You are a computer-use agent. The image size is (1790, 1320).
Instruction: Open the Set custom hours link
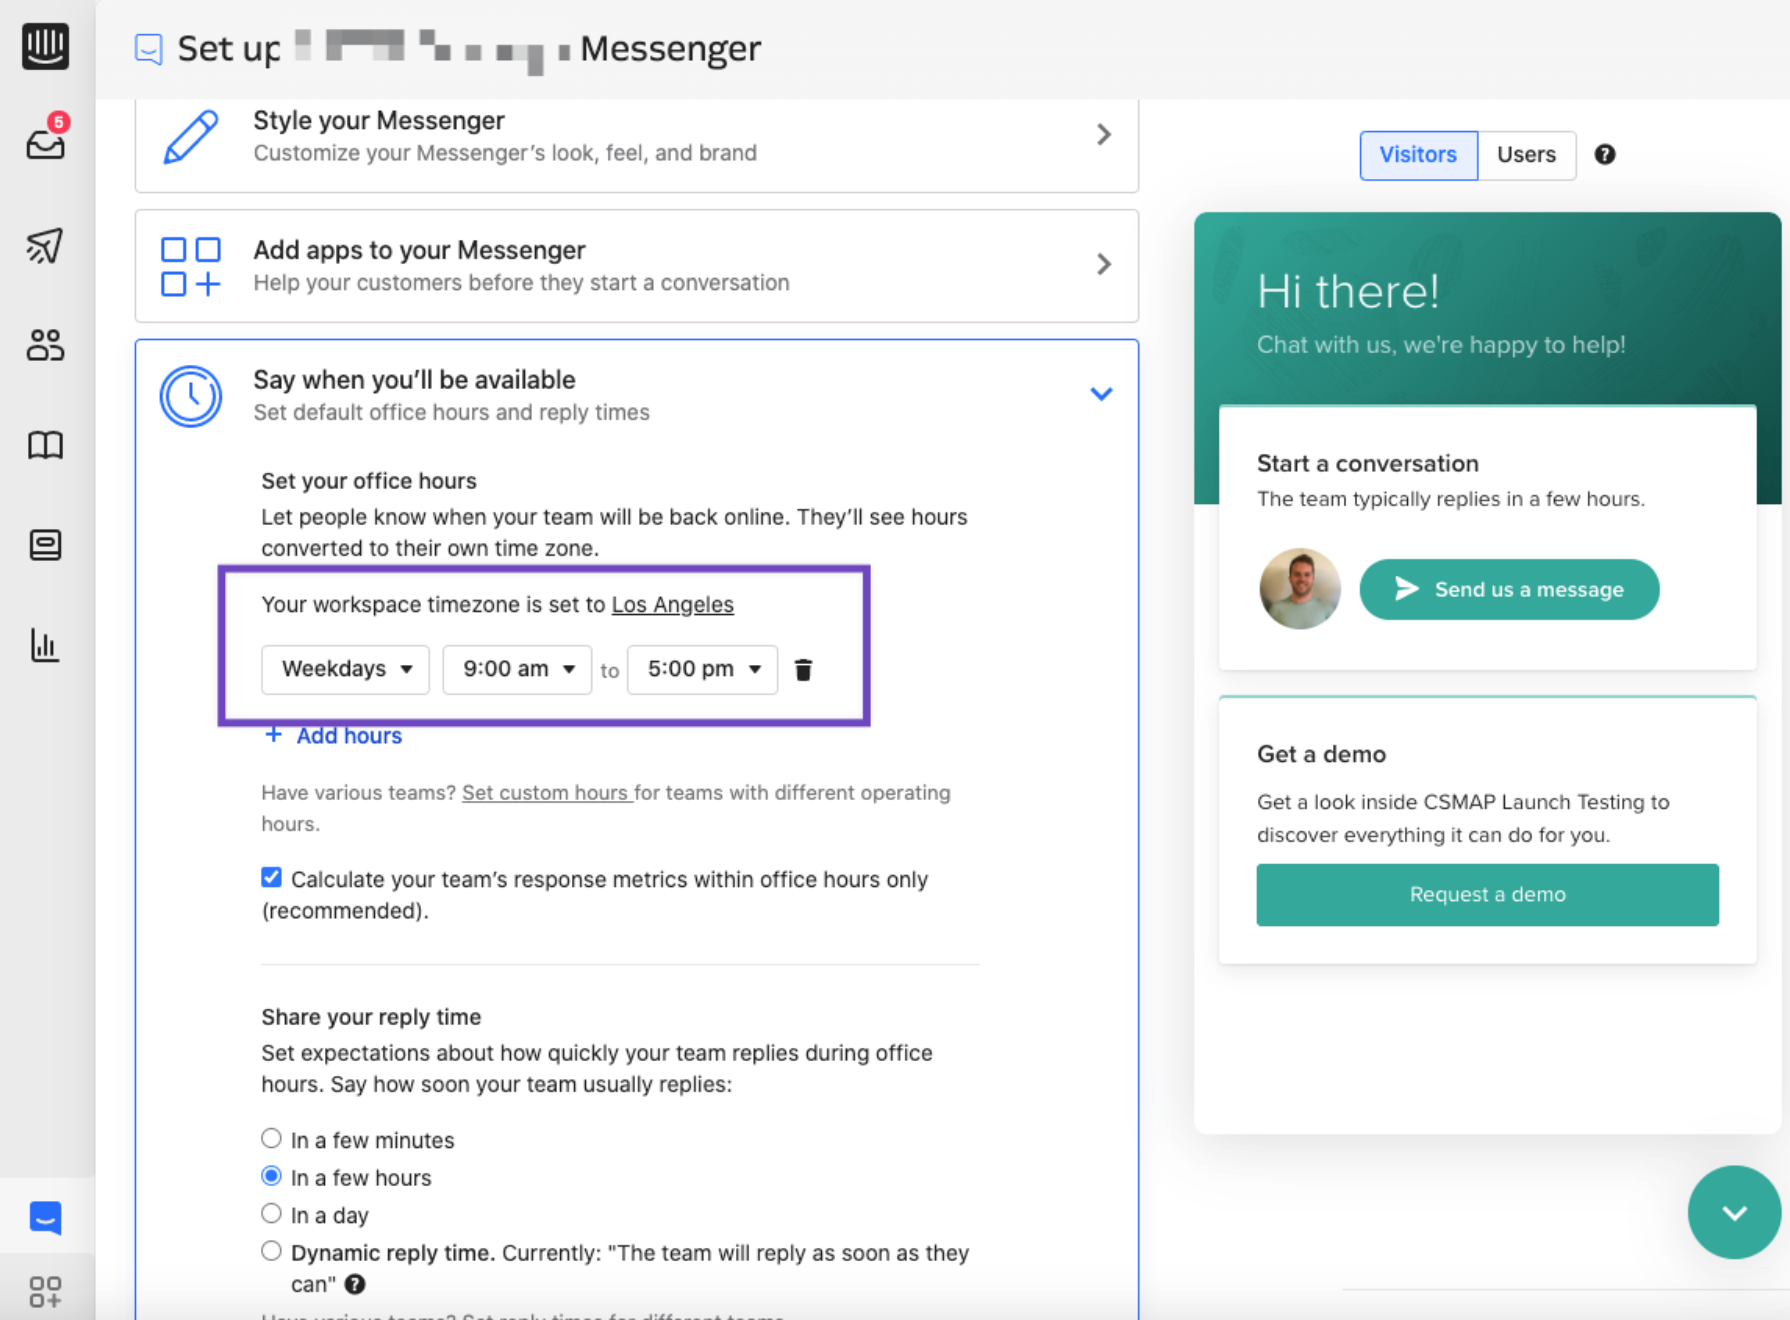545,793
